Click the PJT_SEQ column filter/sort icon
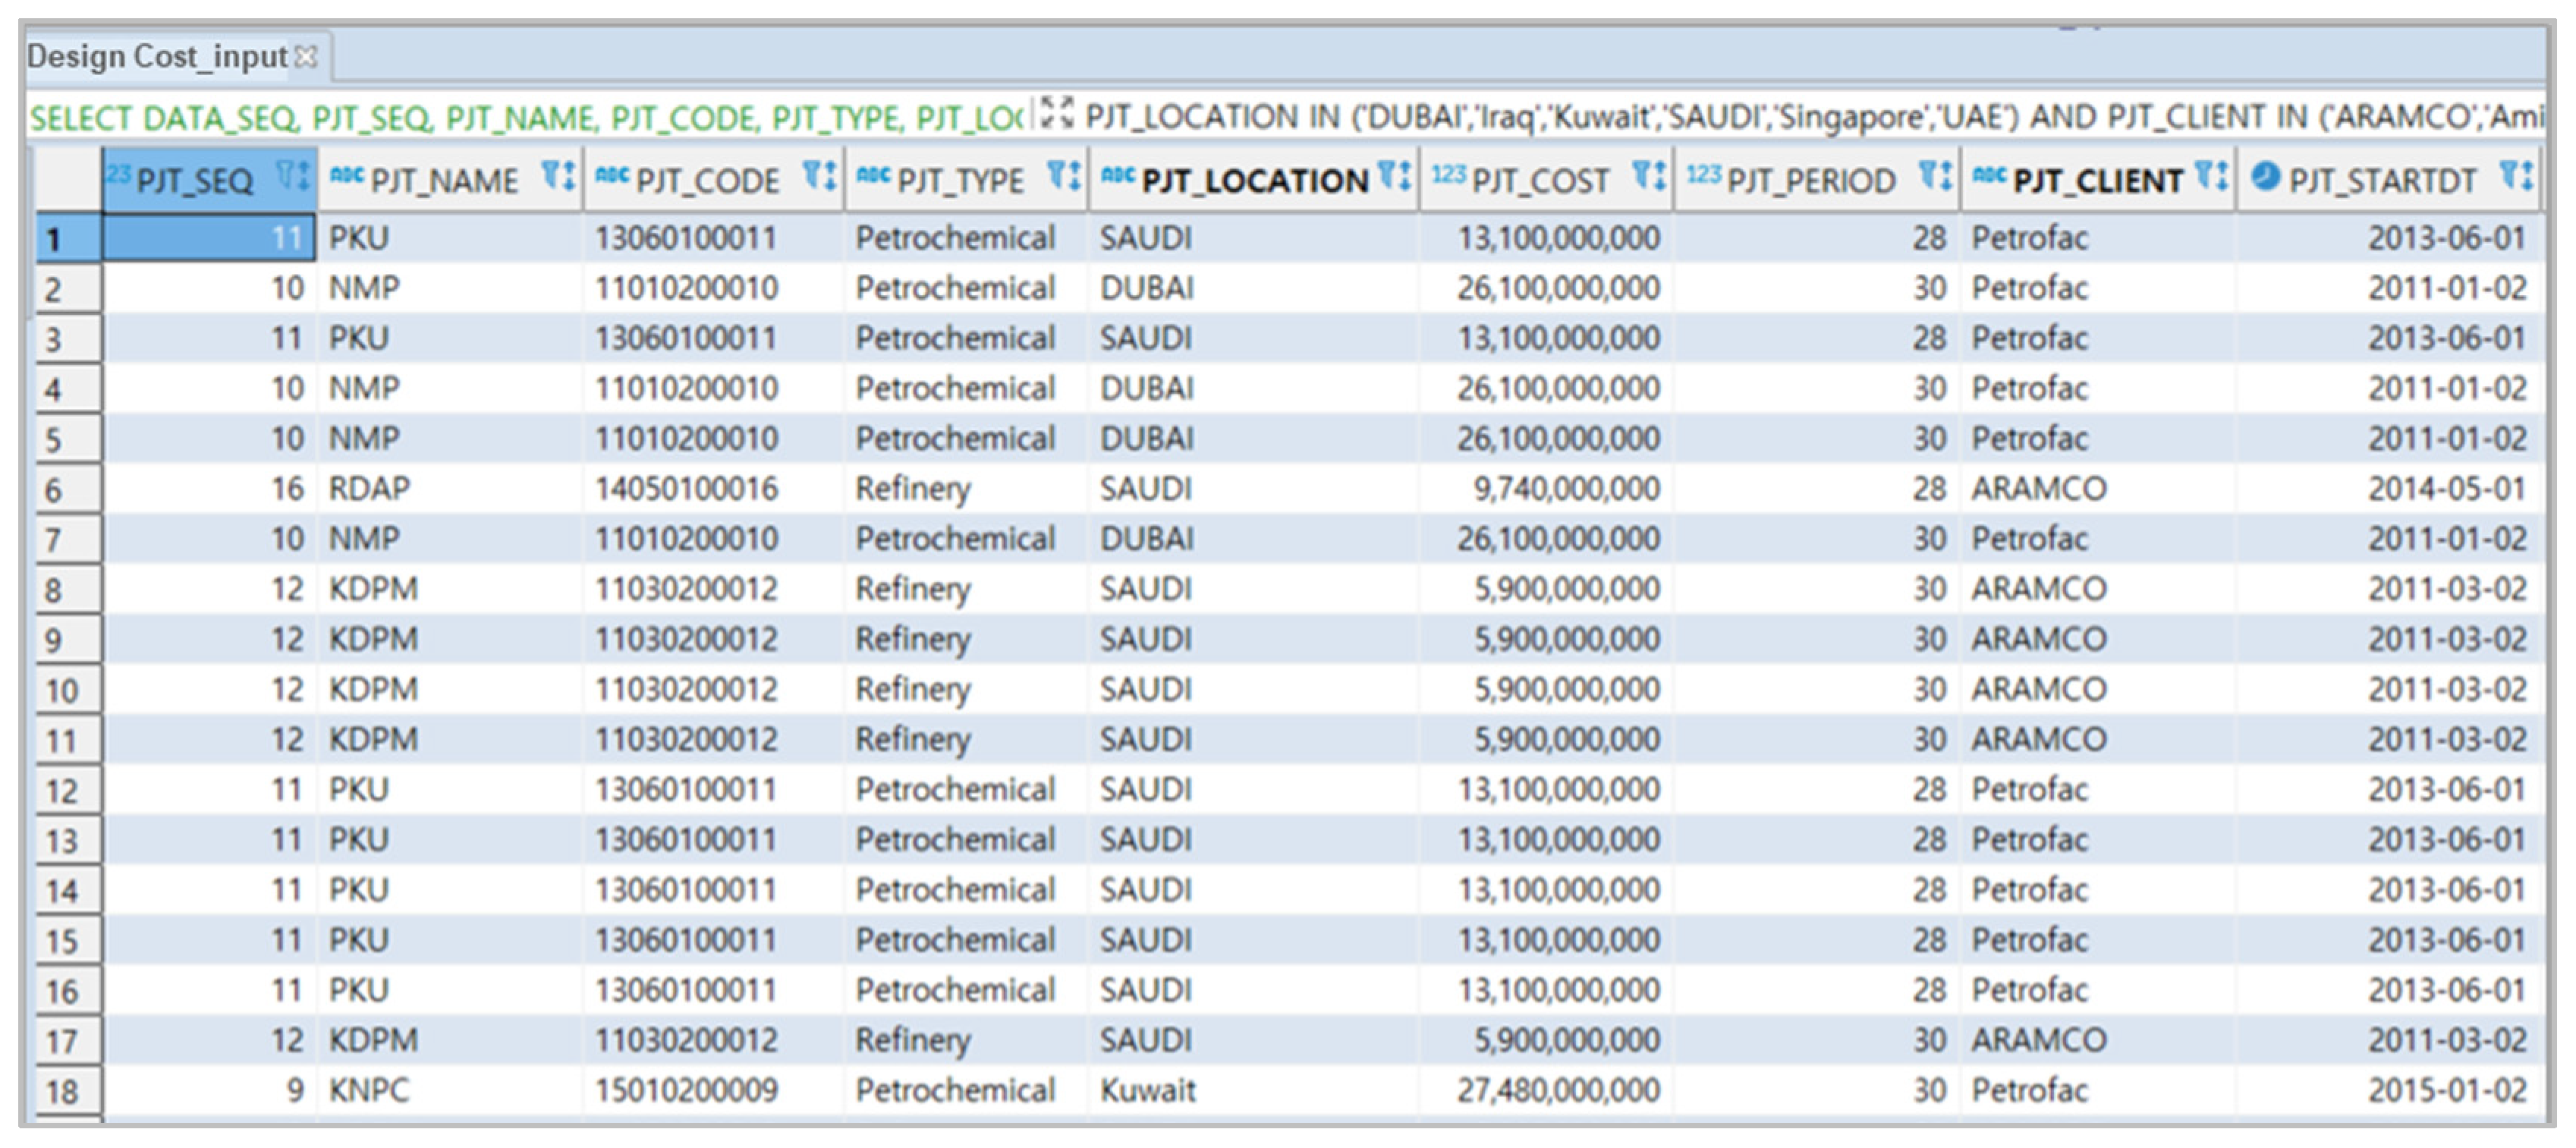 [293, 177]
